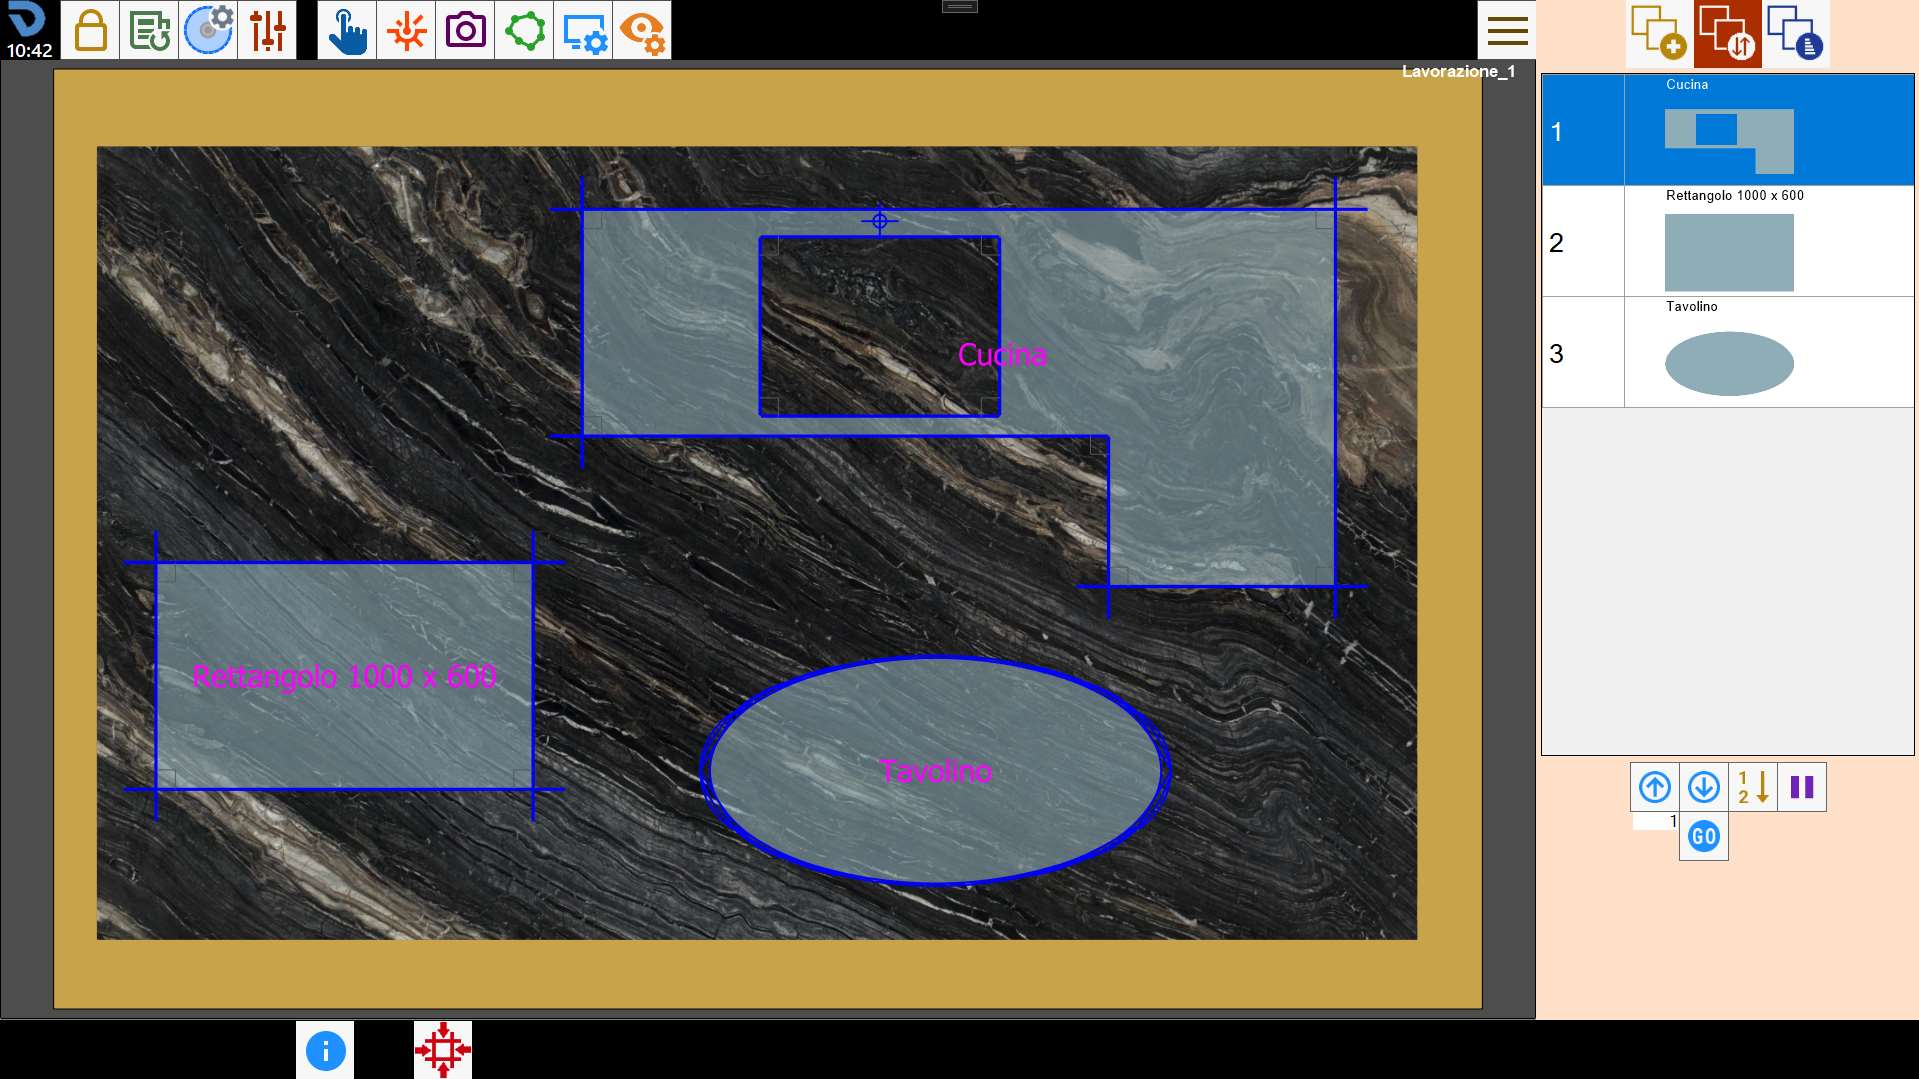Screen dimensions: 1919x1079
Task: Click the blue GO button
Action: (x=1704, y=836)
